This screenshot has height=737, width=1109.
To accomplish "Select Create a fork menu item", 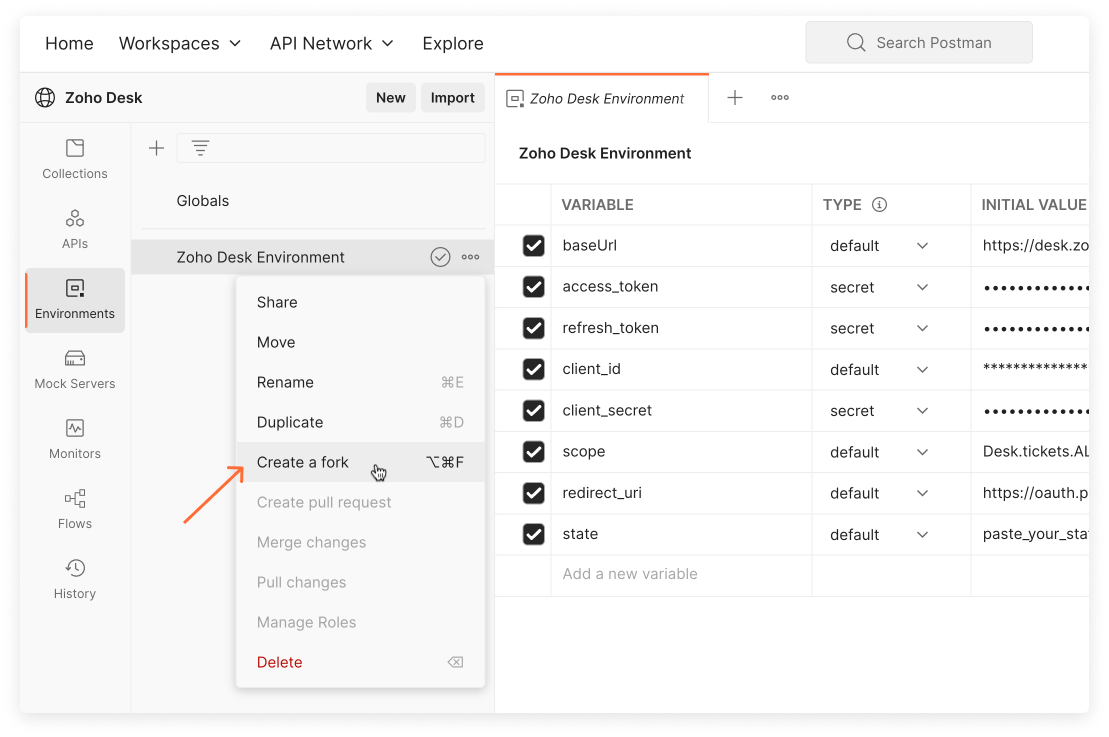I will 360,462.
